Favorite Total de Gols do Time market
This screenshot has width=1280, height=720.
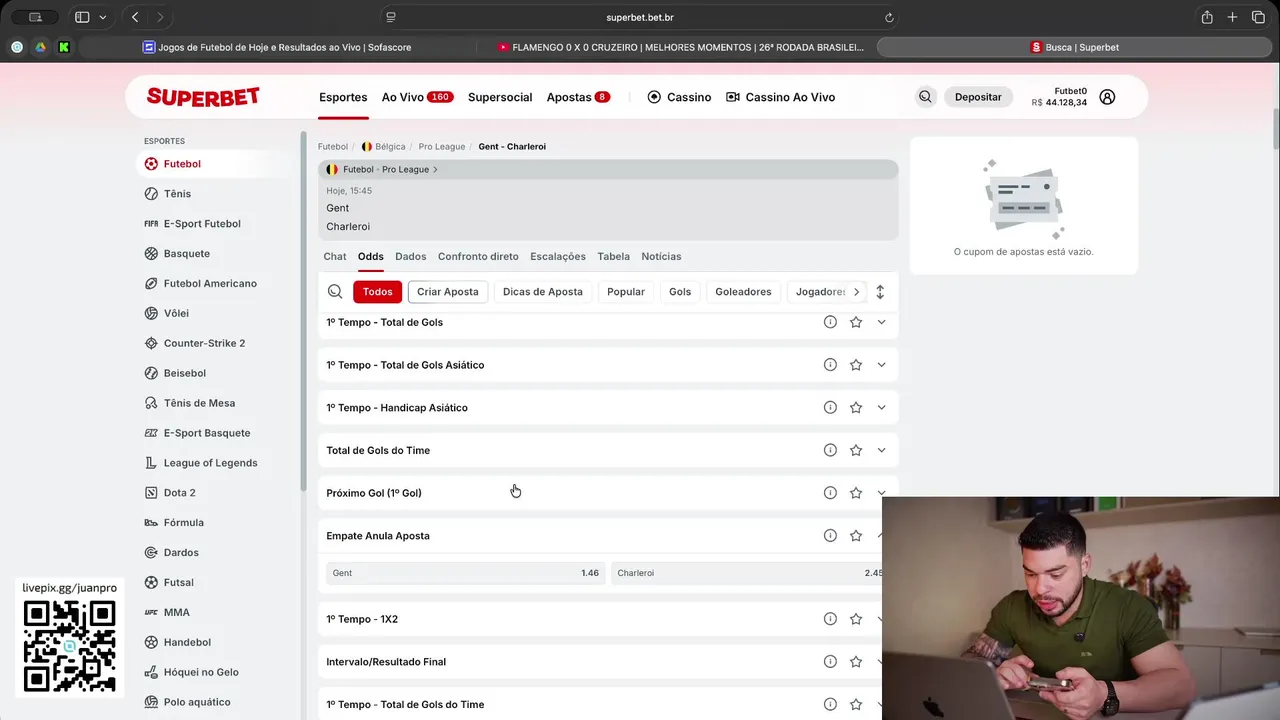(x=856, y=450)
